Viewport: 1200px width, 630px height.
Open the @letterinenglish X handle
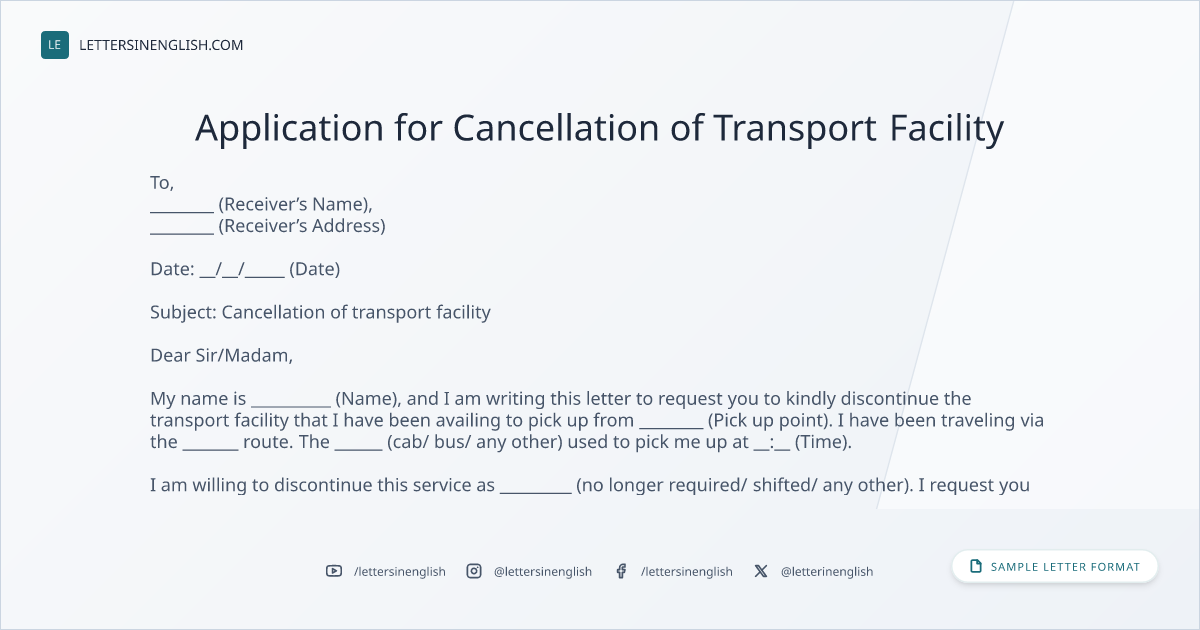tap(827, 571)
